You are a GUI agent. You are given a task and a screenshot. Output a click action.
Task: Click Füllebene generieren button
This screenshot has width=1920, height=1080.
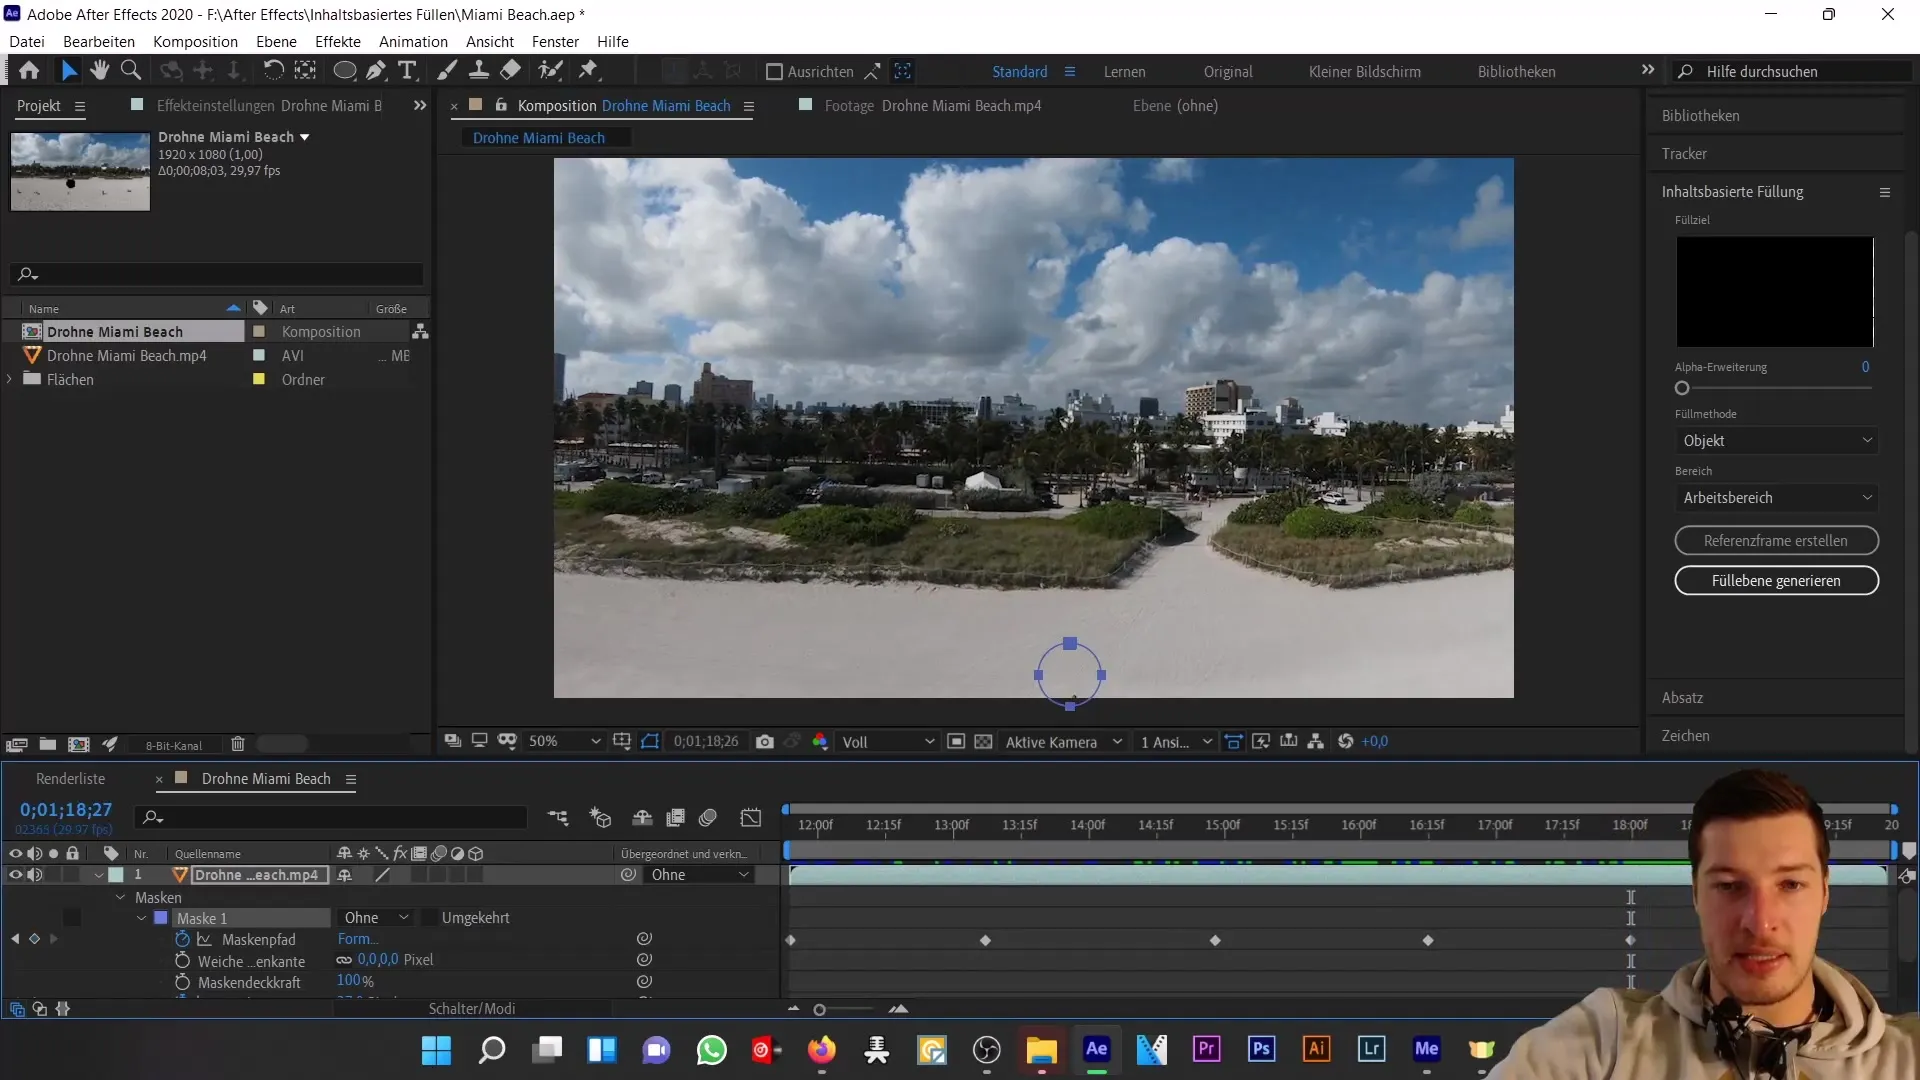coord(1776,581)
